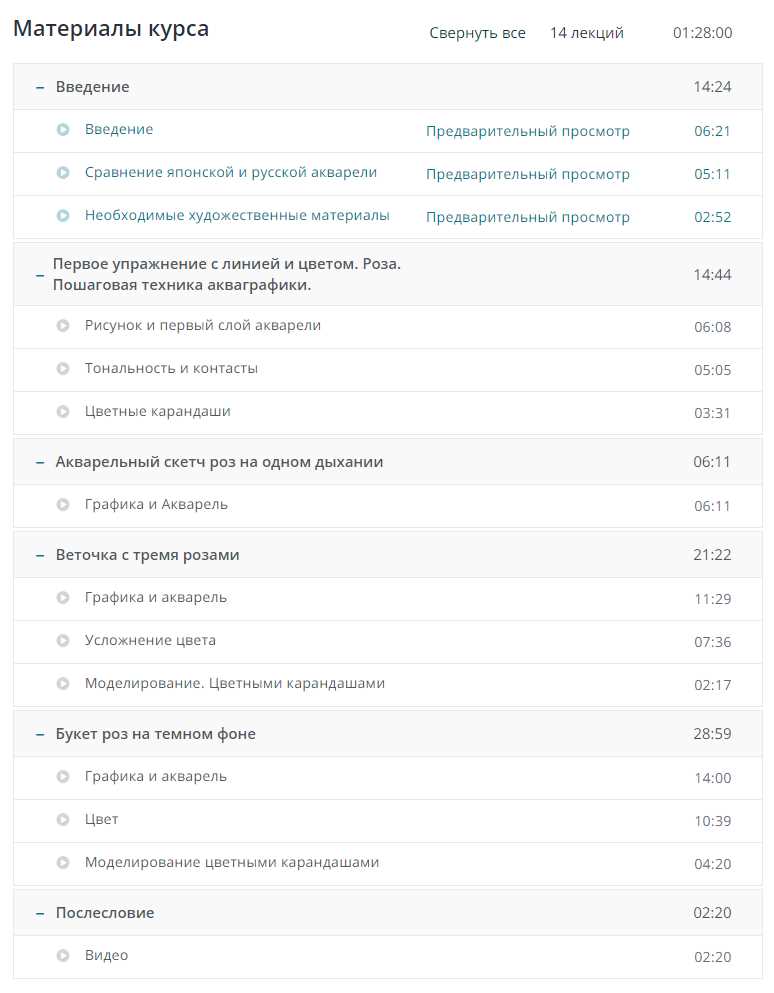Click play icon next to "Тональность и контасты"
The image size is (774, 993).
coord(63,369)
